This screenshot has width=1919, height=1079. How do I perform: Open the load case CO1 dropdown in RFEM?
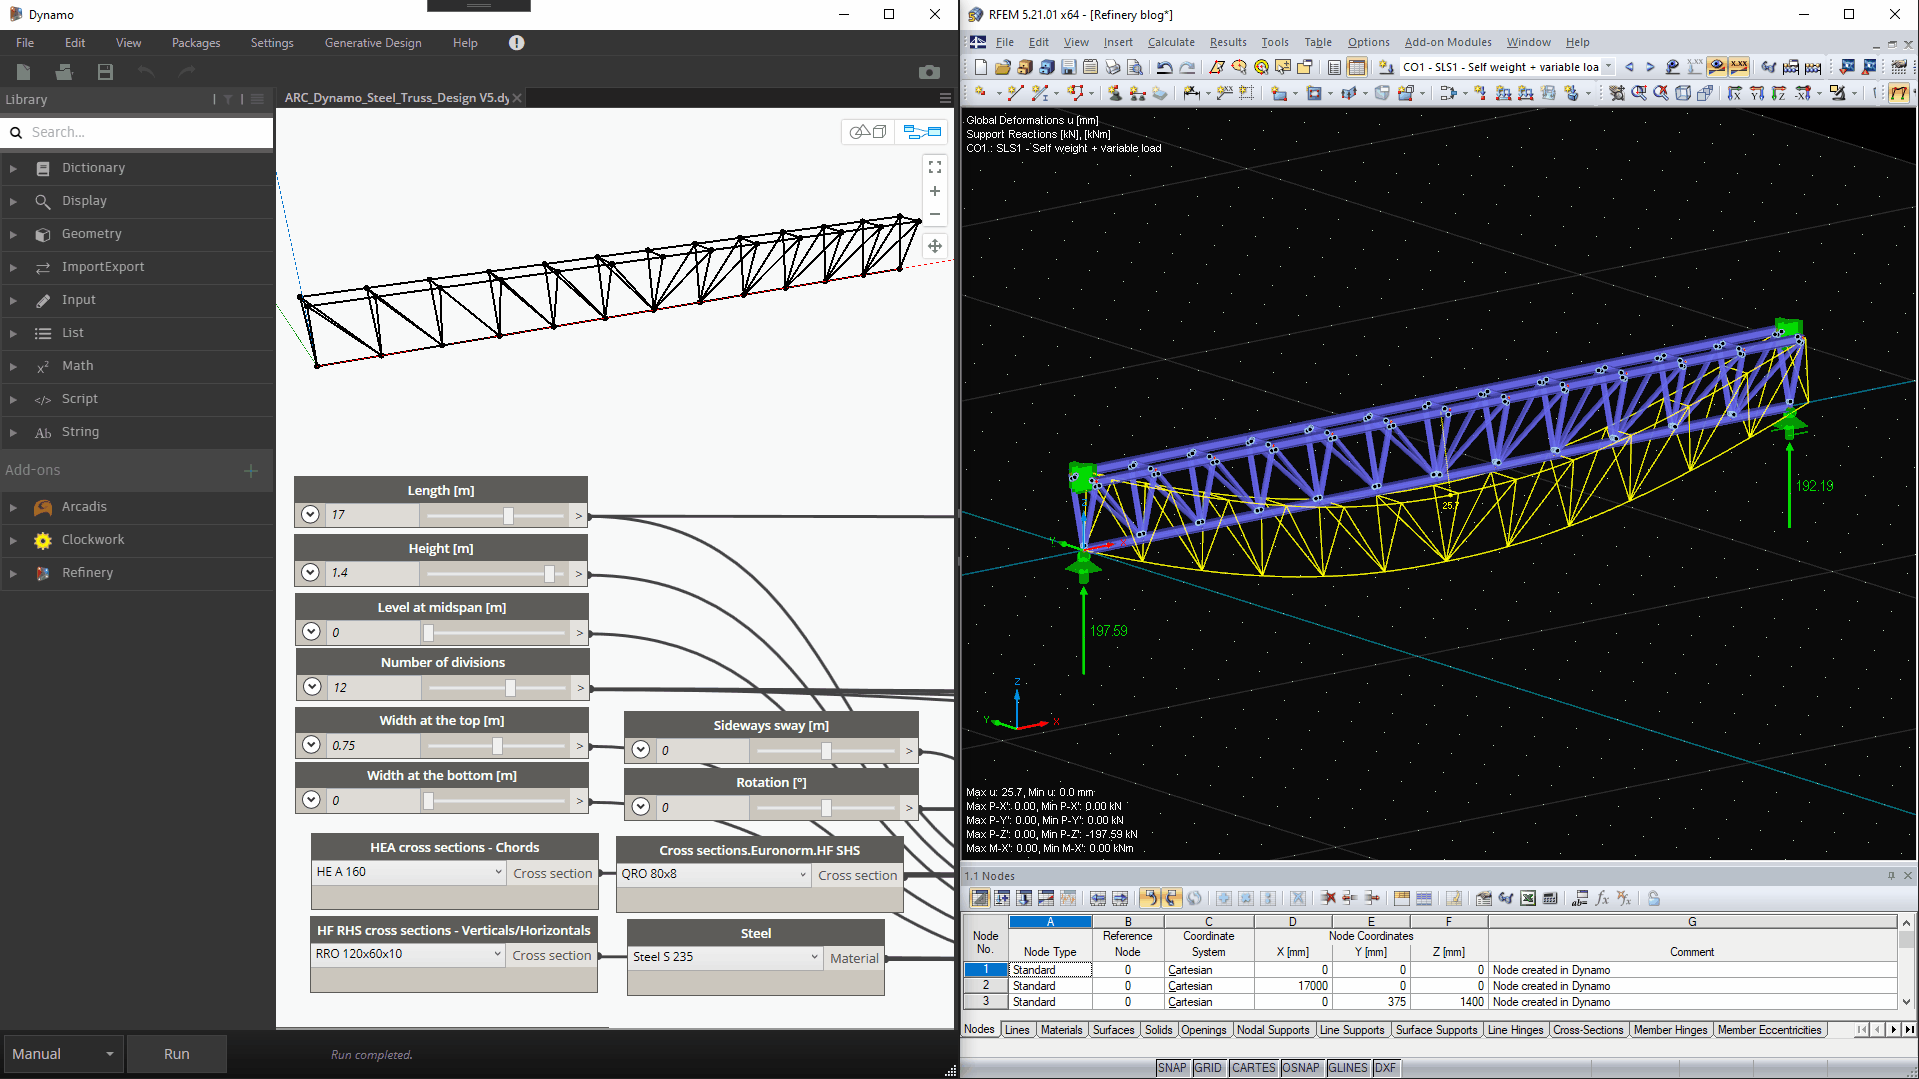1608,67
